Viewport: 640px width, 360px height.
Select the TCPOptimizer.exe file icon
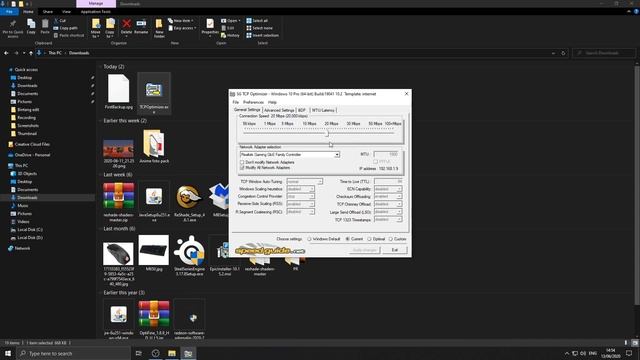point(154,89)
